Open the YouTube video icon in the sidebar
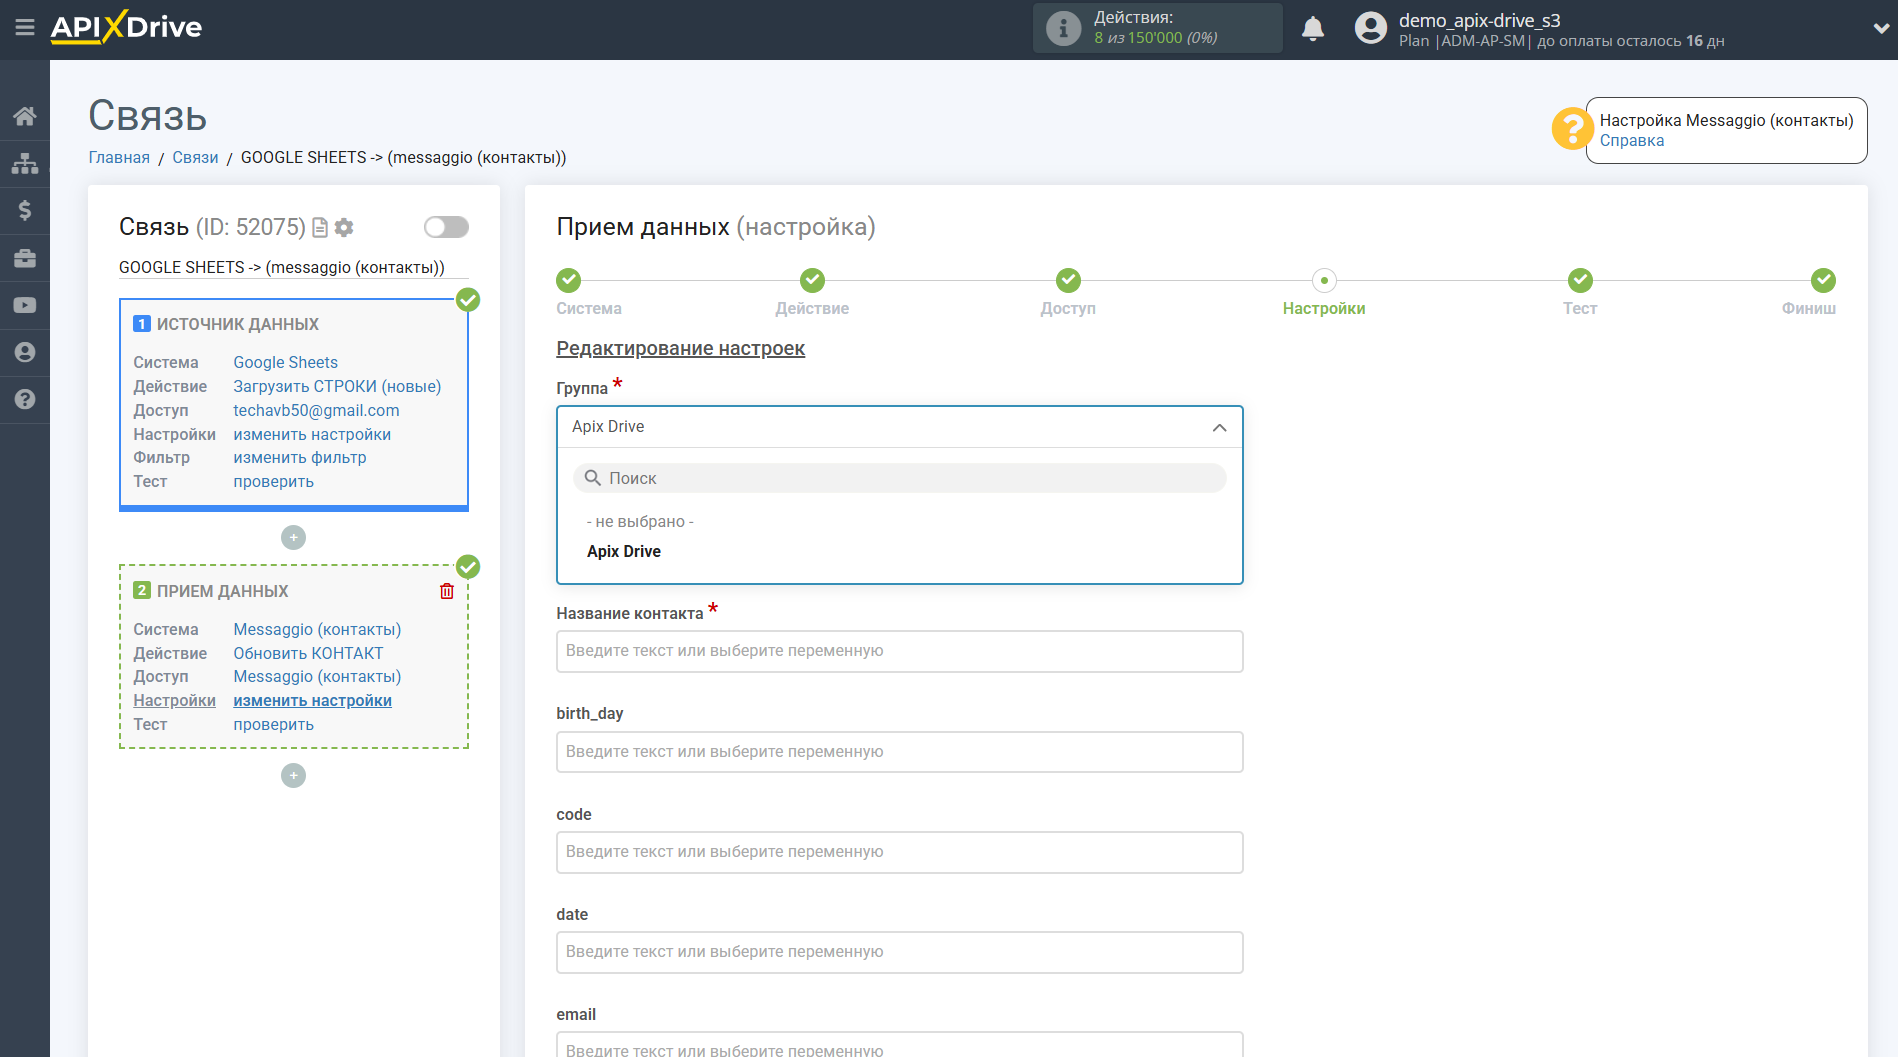 click(x=24, y=305)
